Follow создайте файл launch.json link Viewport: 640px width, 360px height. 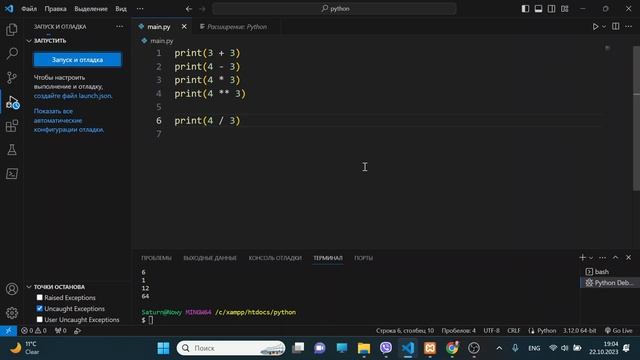tap(73, 96)
